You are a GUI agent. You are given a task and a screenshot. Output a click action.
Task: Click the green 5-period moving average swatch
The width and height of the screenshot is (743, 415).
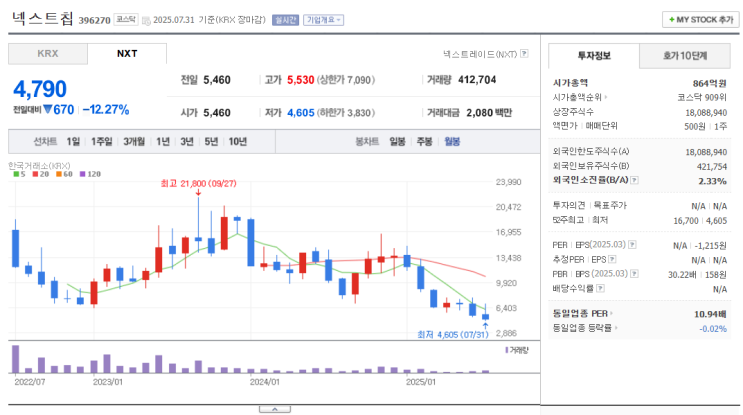16,174
